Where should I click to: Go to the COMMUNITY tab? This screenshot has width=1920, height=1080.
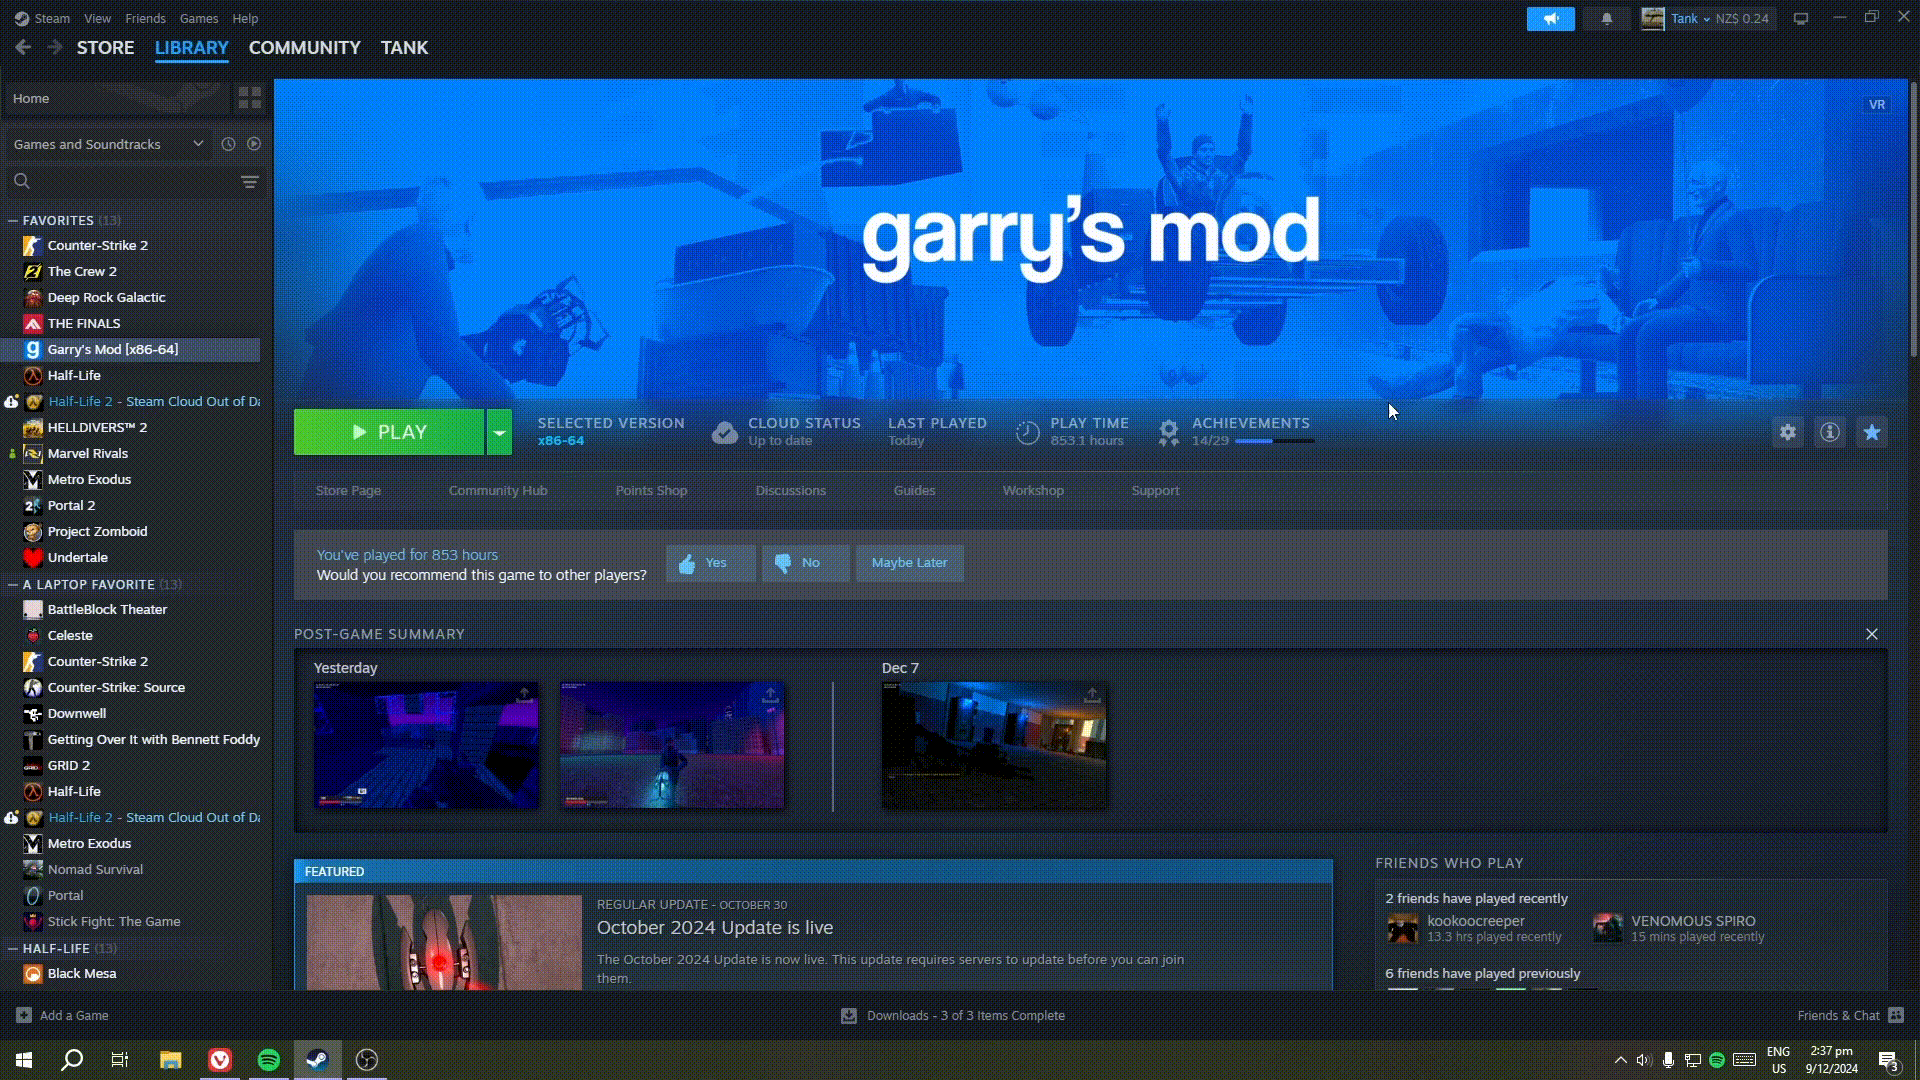305,47
